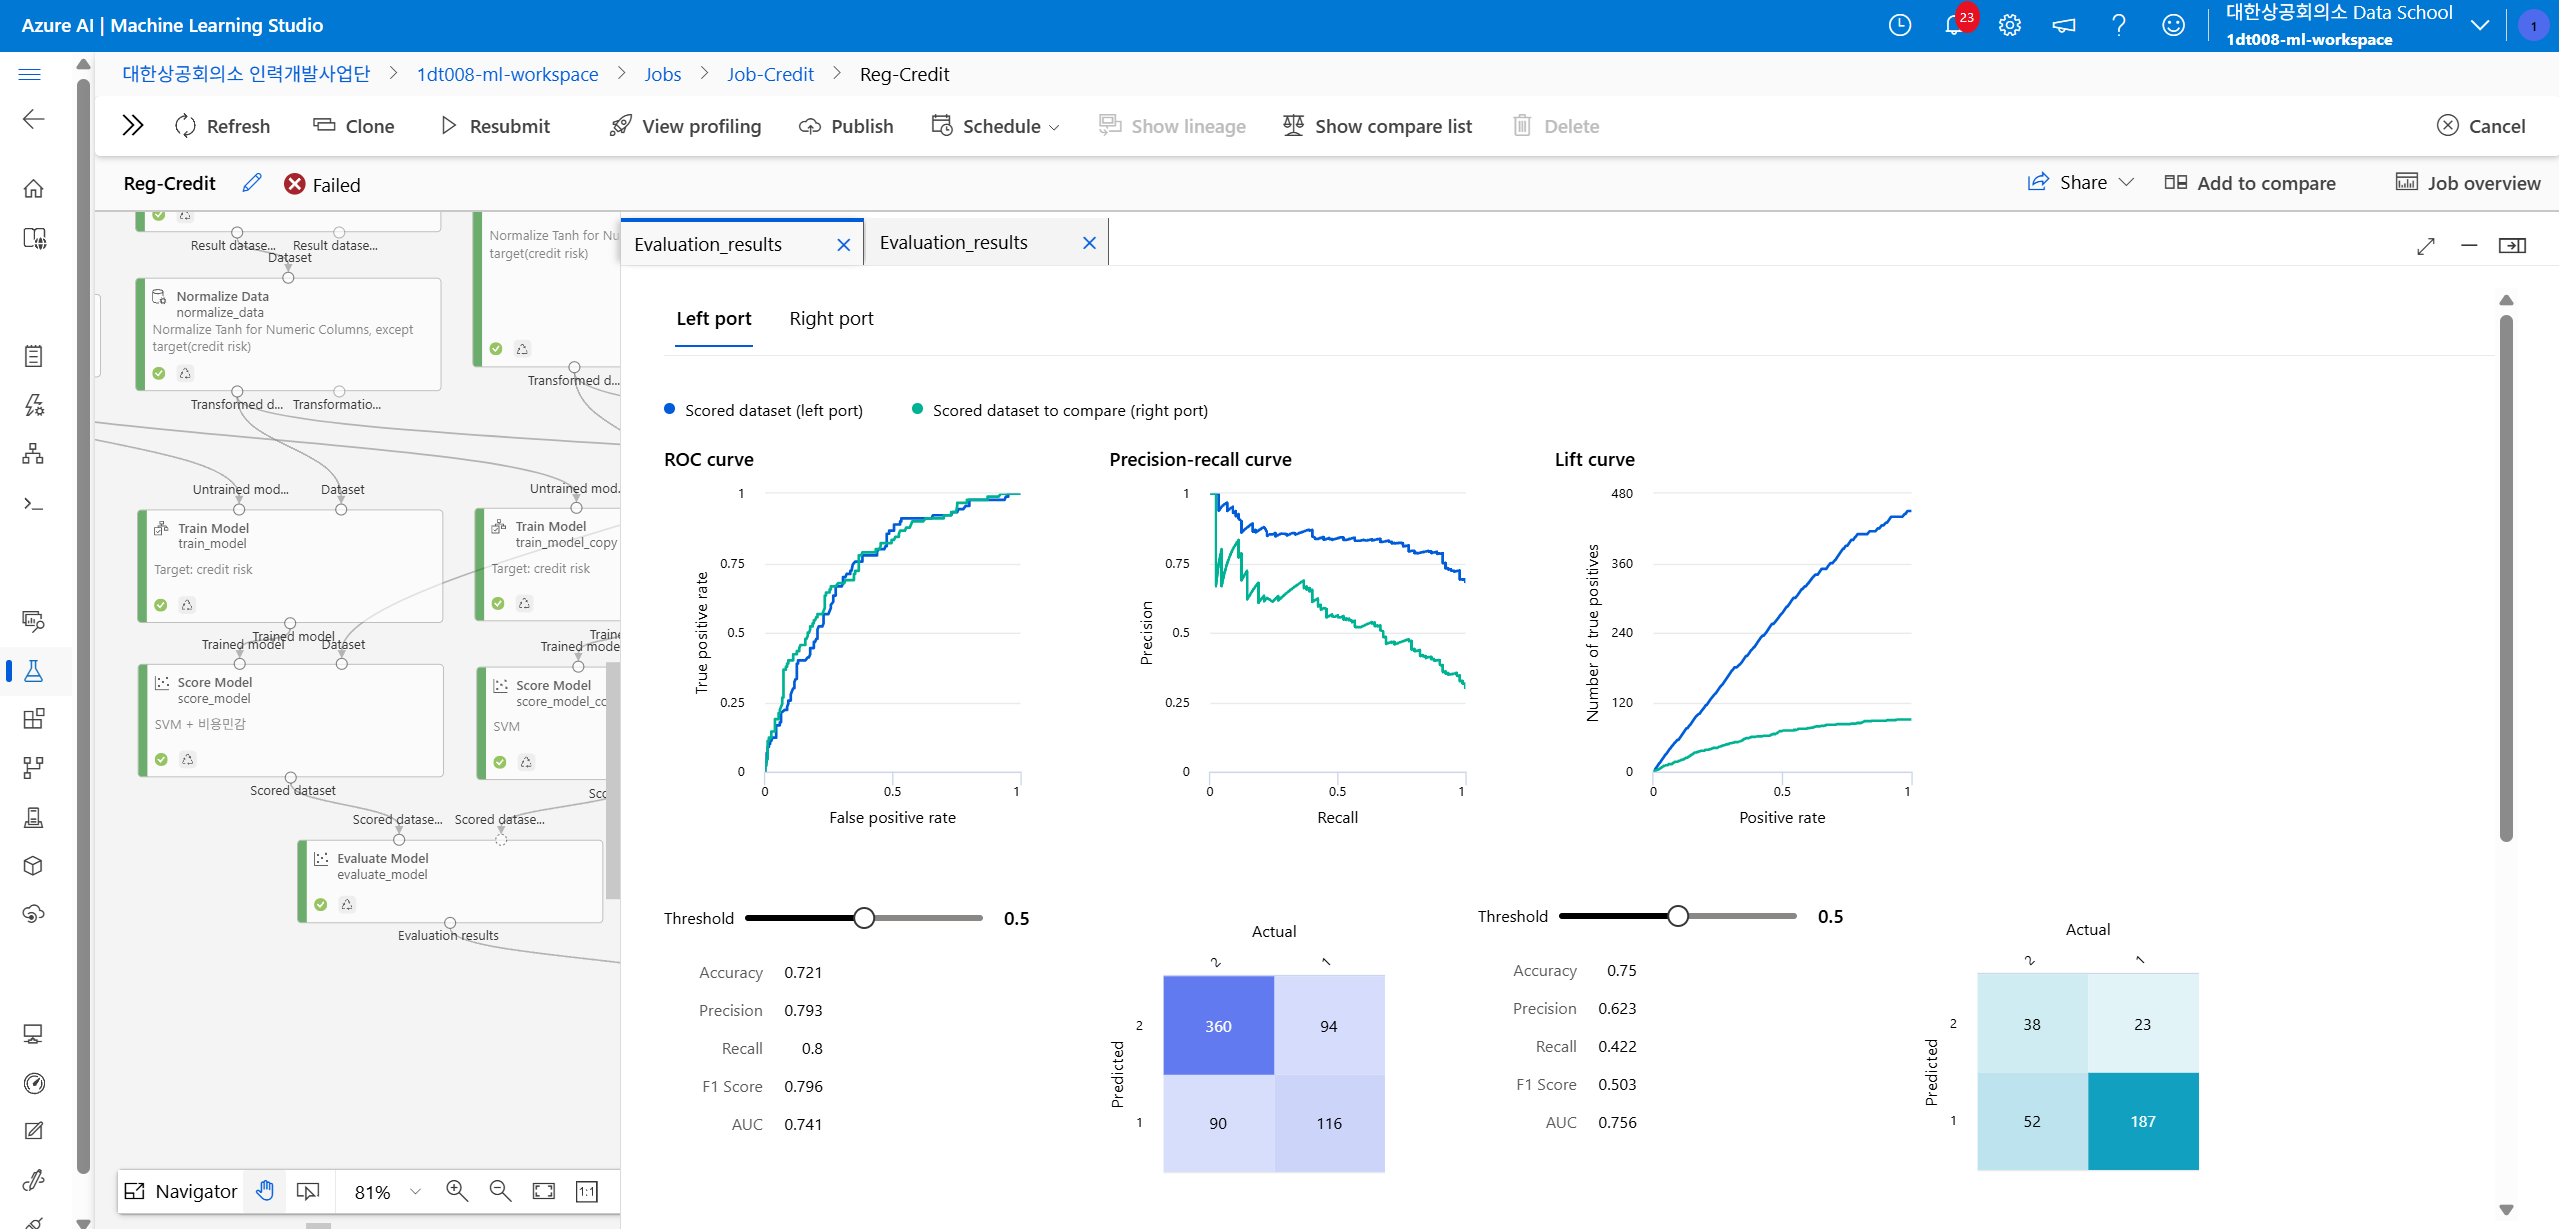Click the zoom out magnifier icon
Viewport: 2559px width, 1229px height.
(x=500, y=1191)
